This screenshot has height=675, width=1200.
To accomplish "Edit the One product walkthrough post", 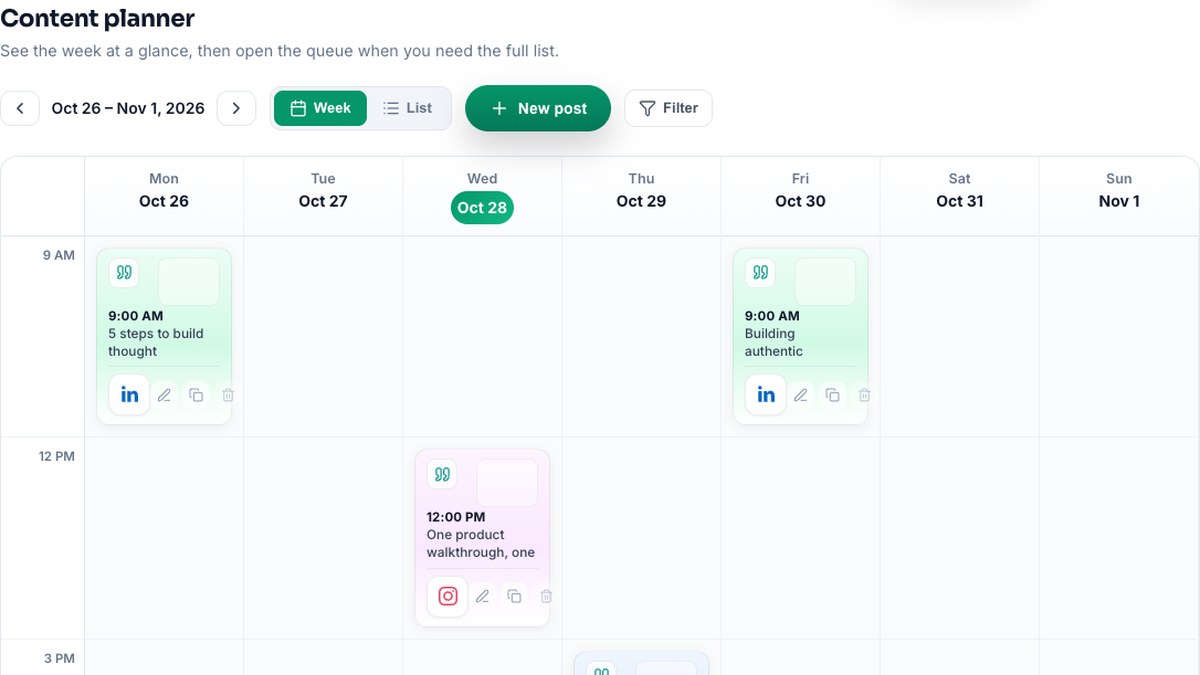I will tap(483, 596).
